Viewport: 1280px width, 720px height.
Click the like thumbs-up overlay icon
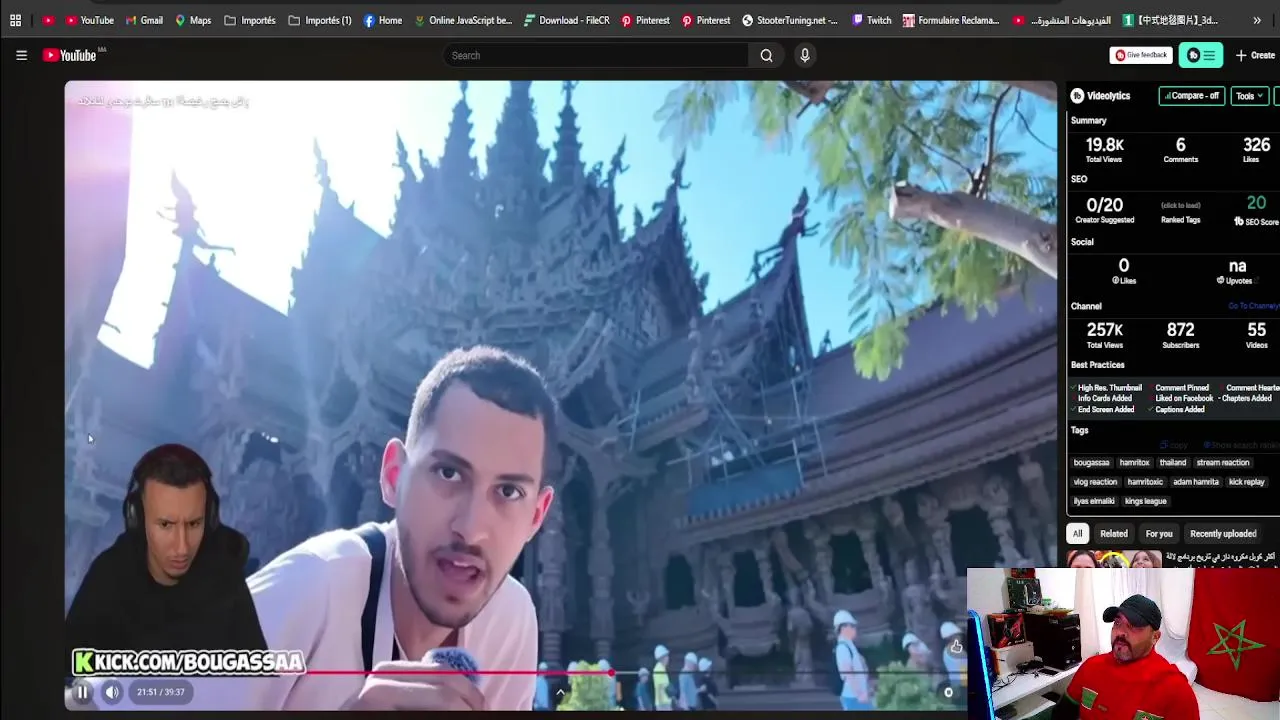(956, 647)
